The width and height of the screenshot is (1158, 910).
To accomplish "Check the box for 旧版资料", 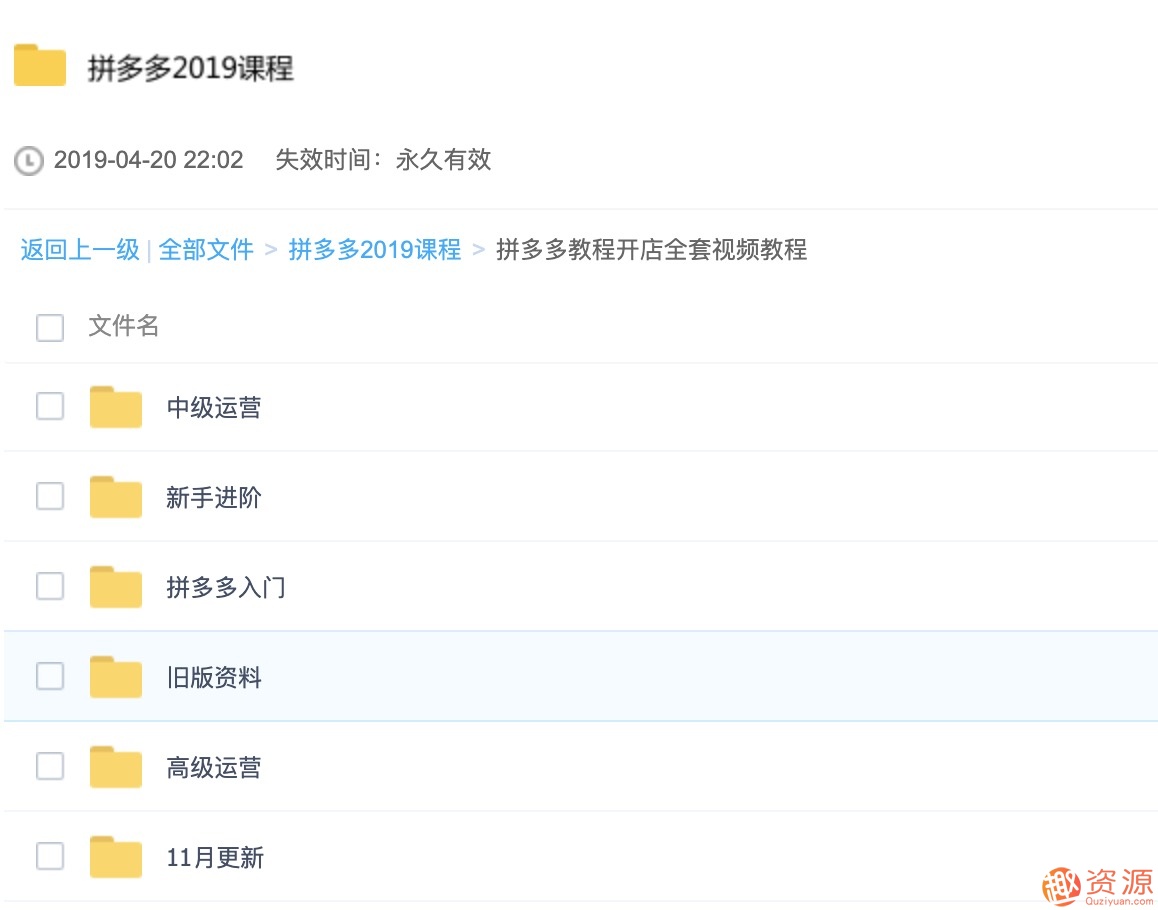I will click(49, 676).
